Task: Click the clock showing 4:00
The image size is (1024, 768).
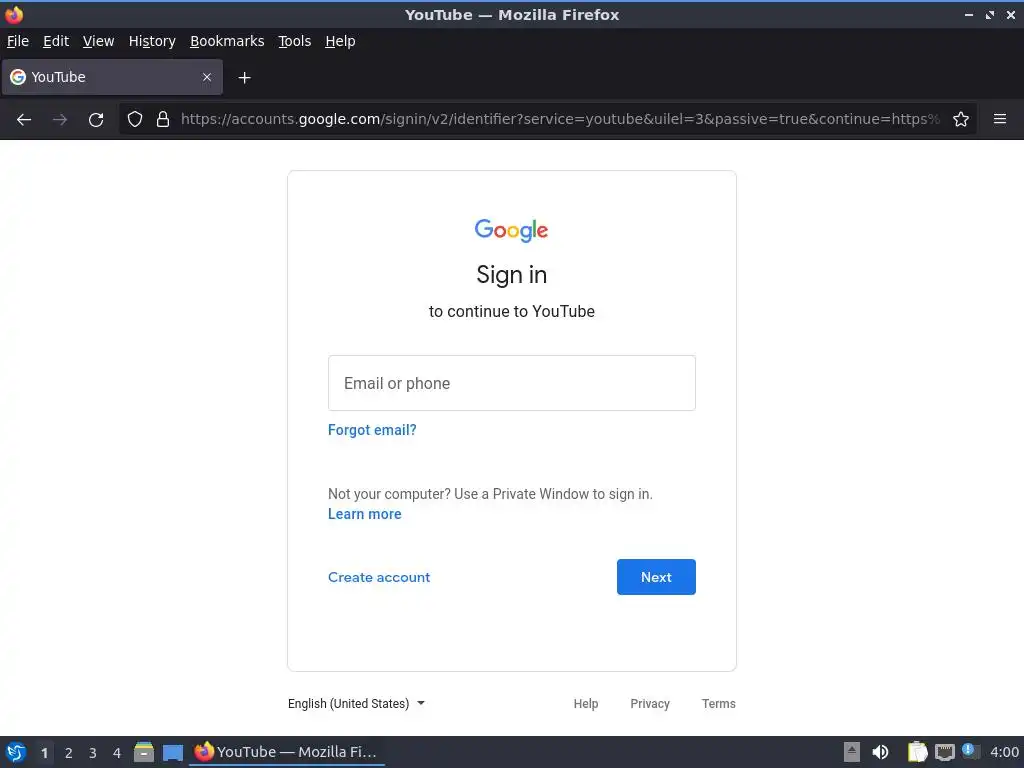Action: [x=1004, y=752]
